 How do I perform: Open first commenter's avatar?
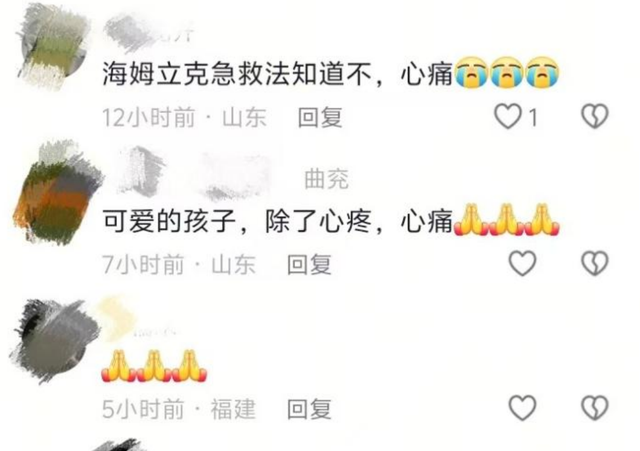(53, 46)
